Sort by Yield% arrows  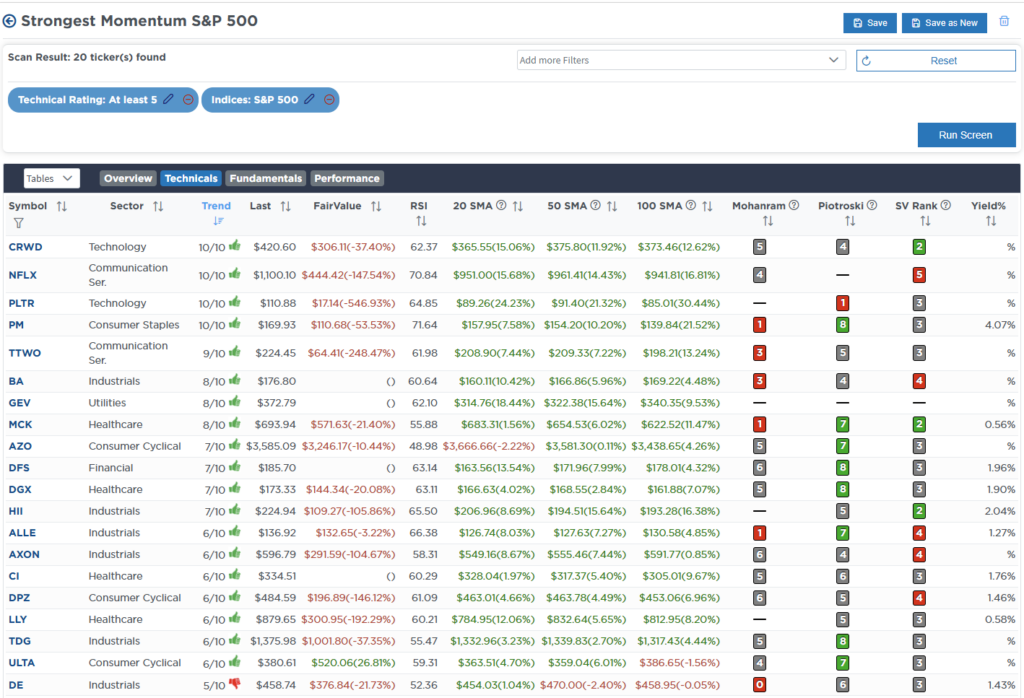click(991, 221)
